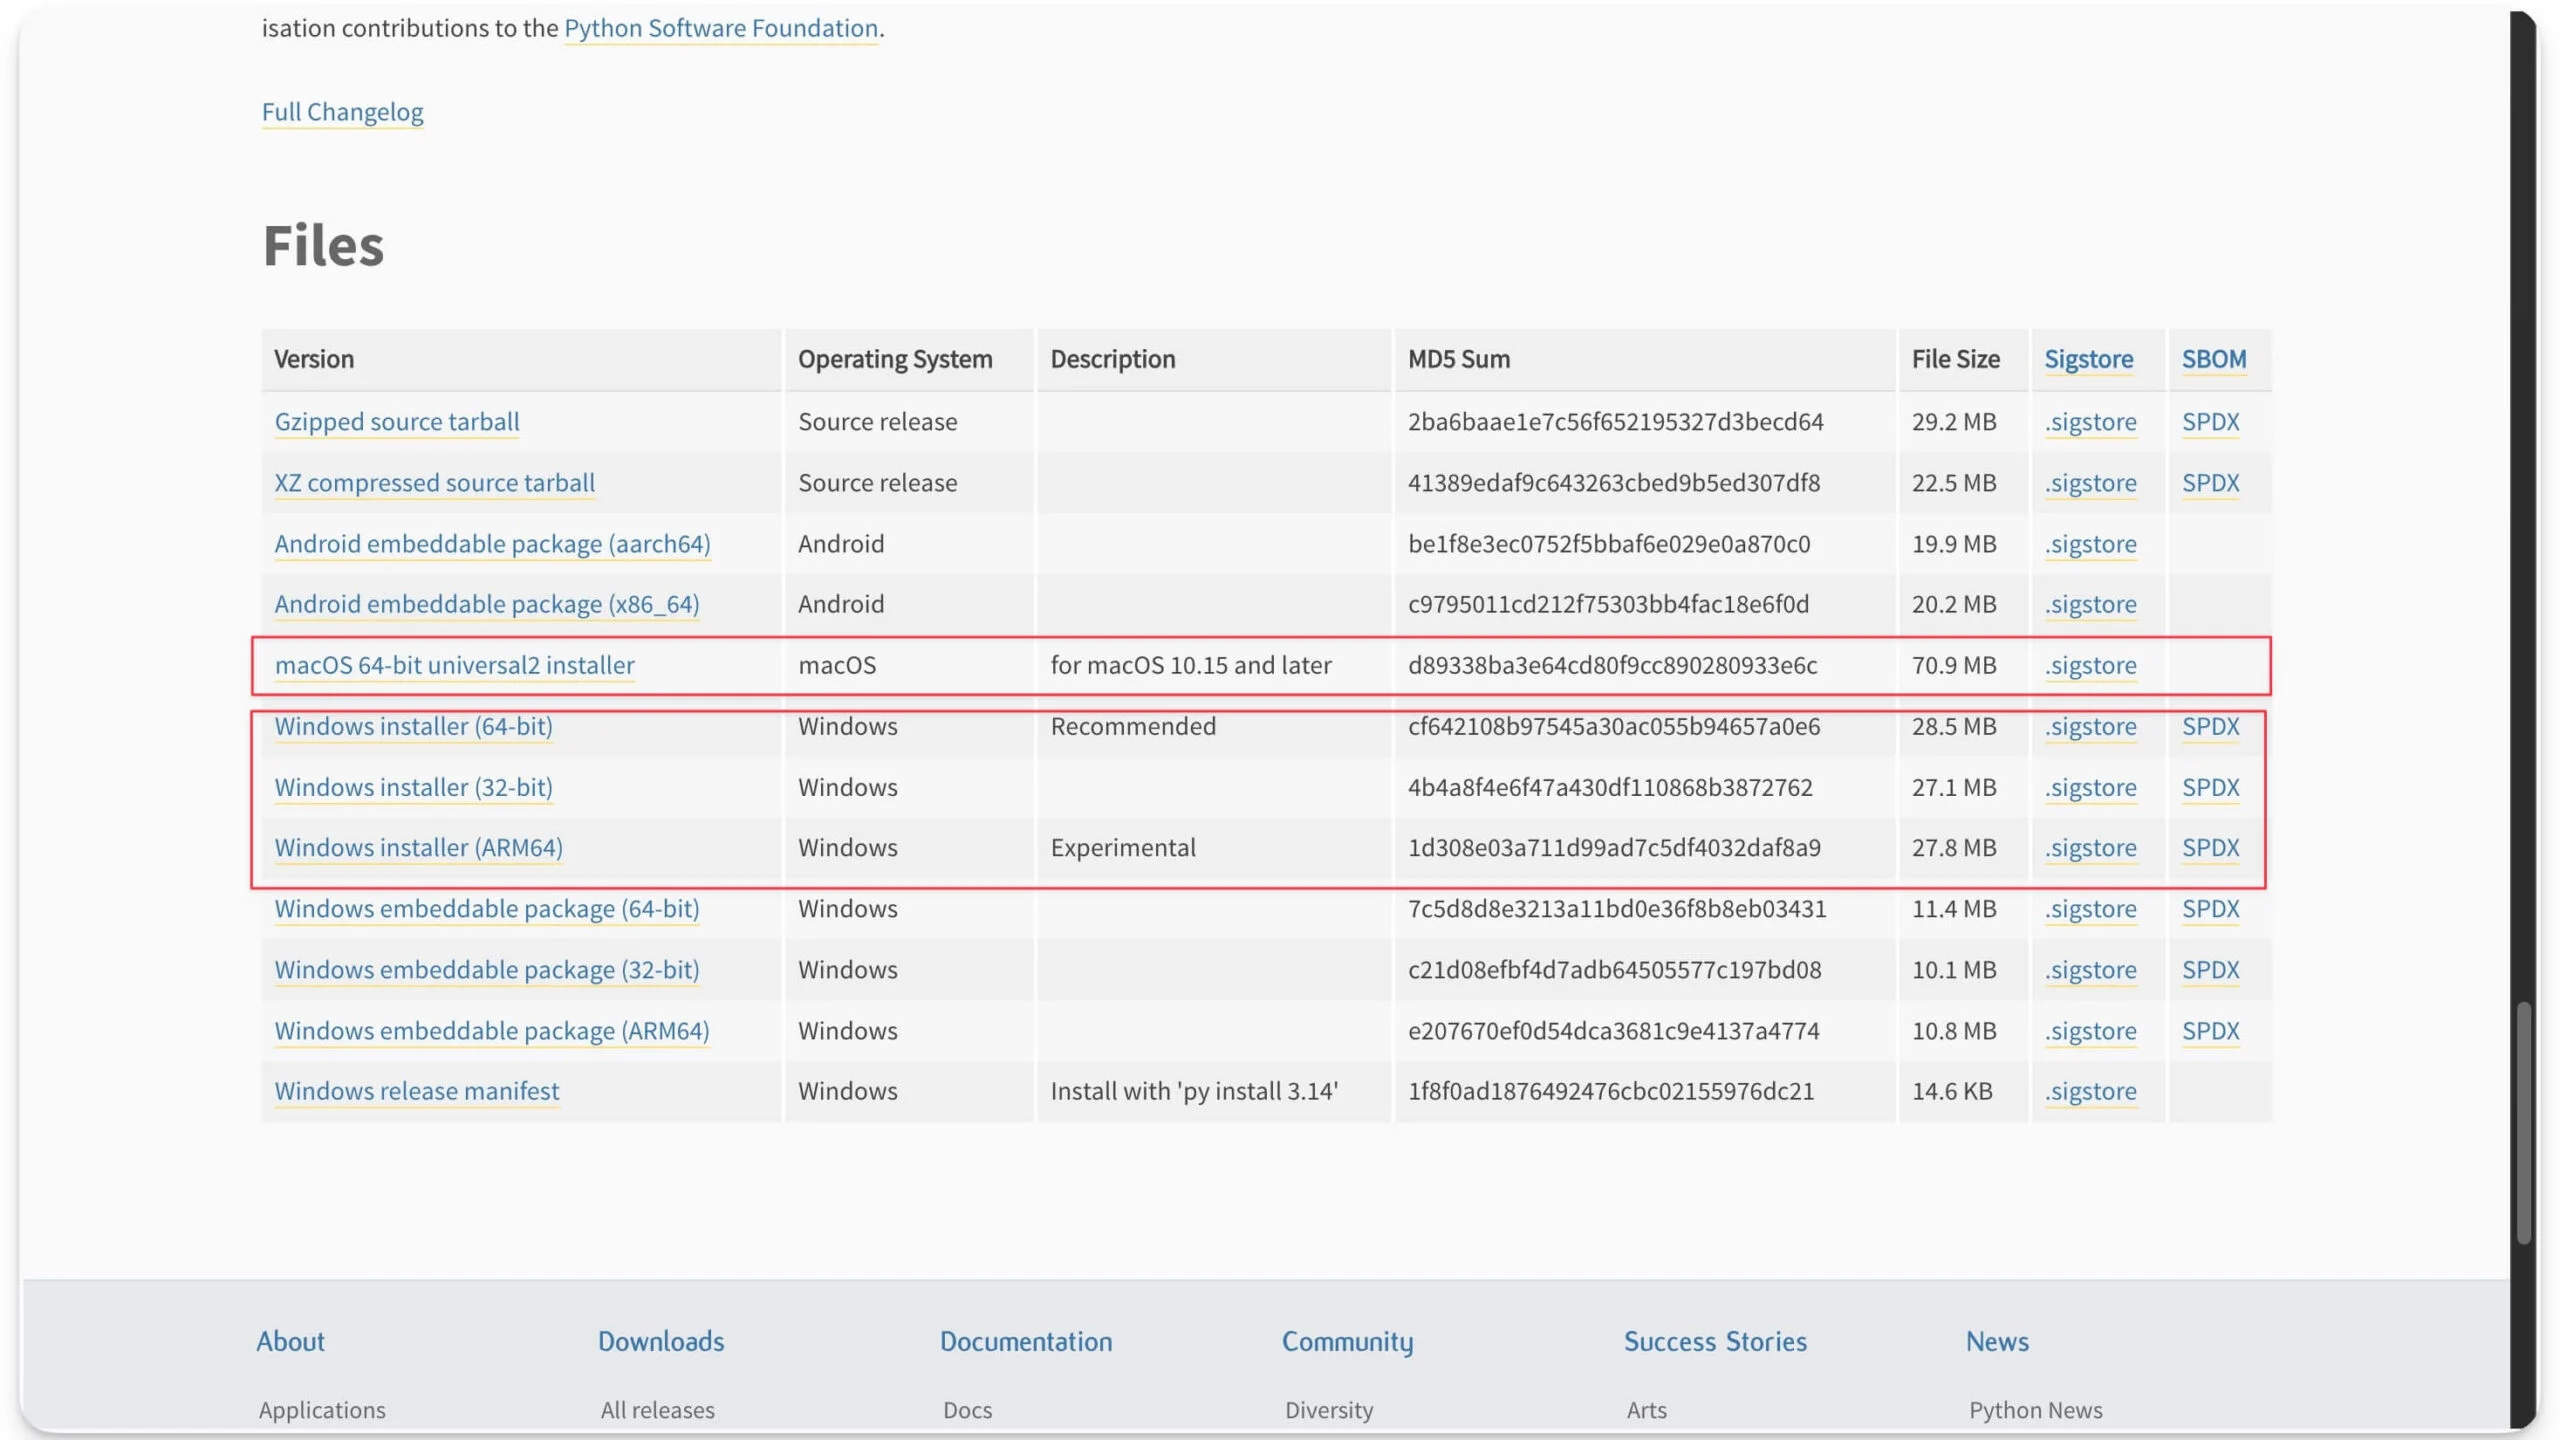Click Windows embeddable package (64-bit)
The width and height of the screenshot is (2560, 1440).
point(486,909)
